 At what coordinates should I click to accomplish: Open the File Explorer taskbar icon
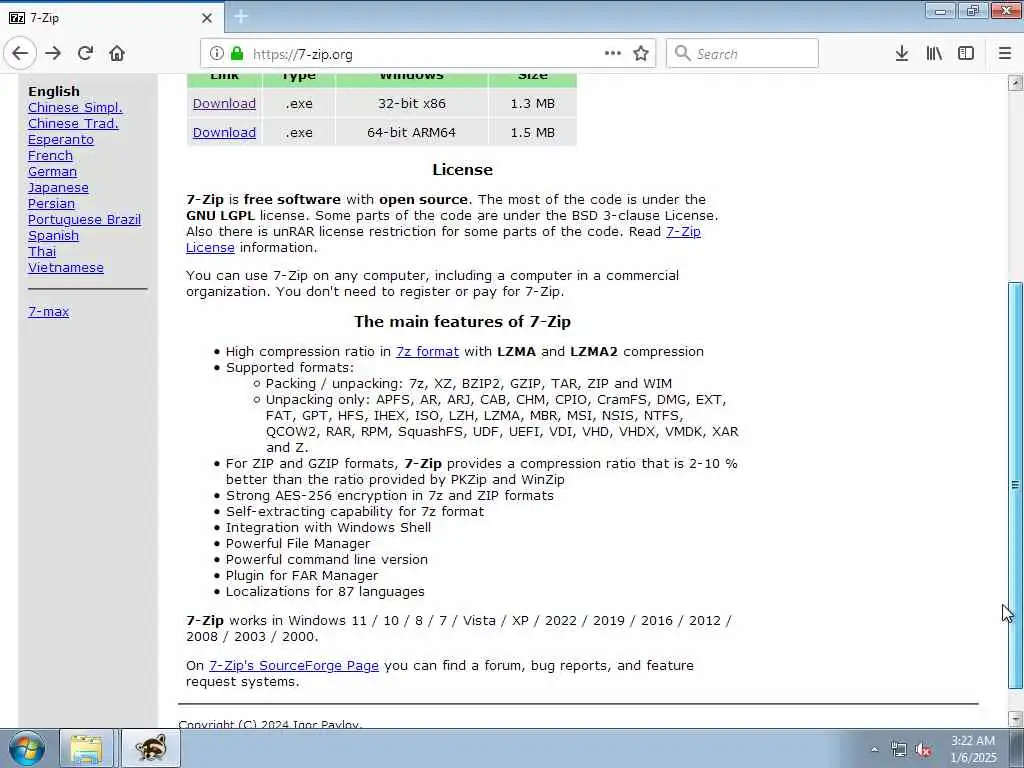[x=86, y=748]
